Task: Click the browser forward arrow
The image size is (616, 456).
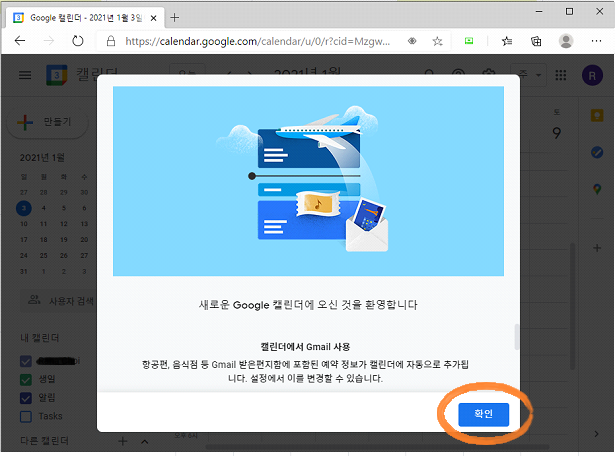Action: click(x=49, y=40)
